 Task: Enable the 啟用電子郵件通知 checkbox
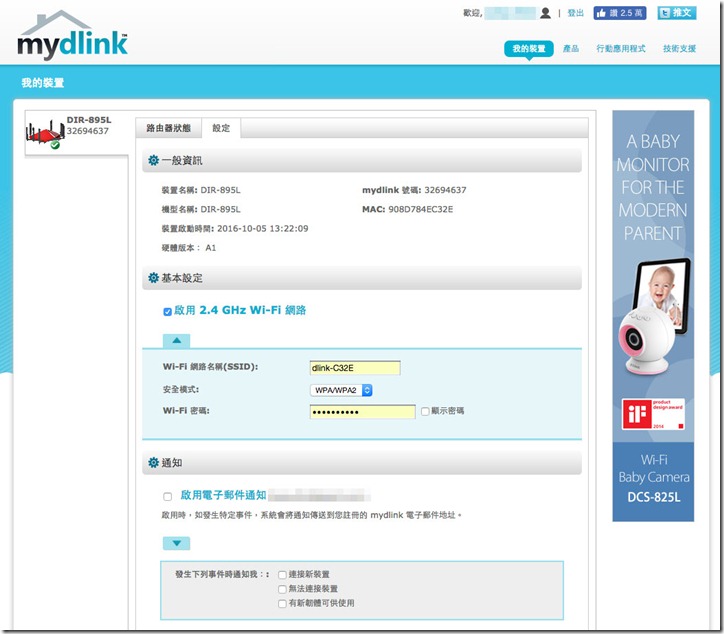[x=168, y=496]
